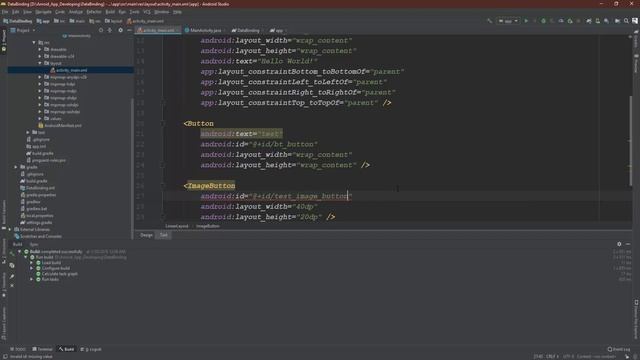Switch to MainActivity.java editor tab
Viewport: 640px width, 360px height.
pos(205,30)
